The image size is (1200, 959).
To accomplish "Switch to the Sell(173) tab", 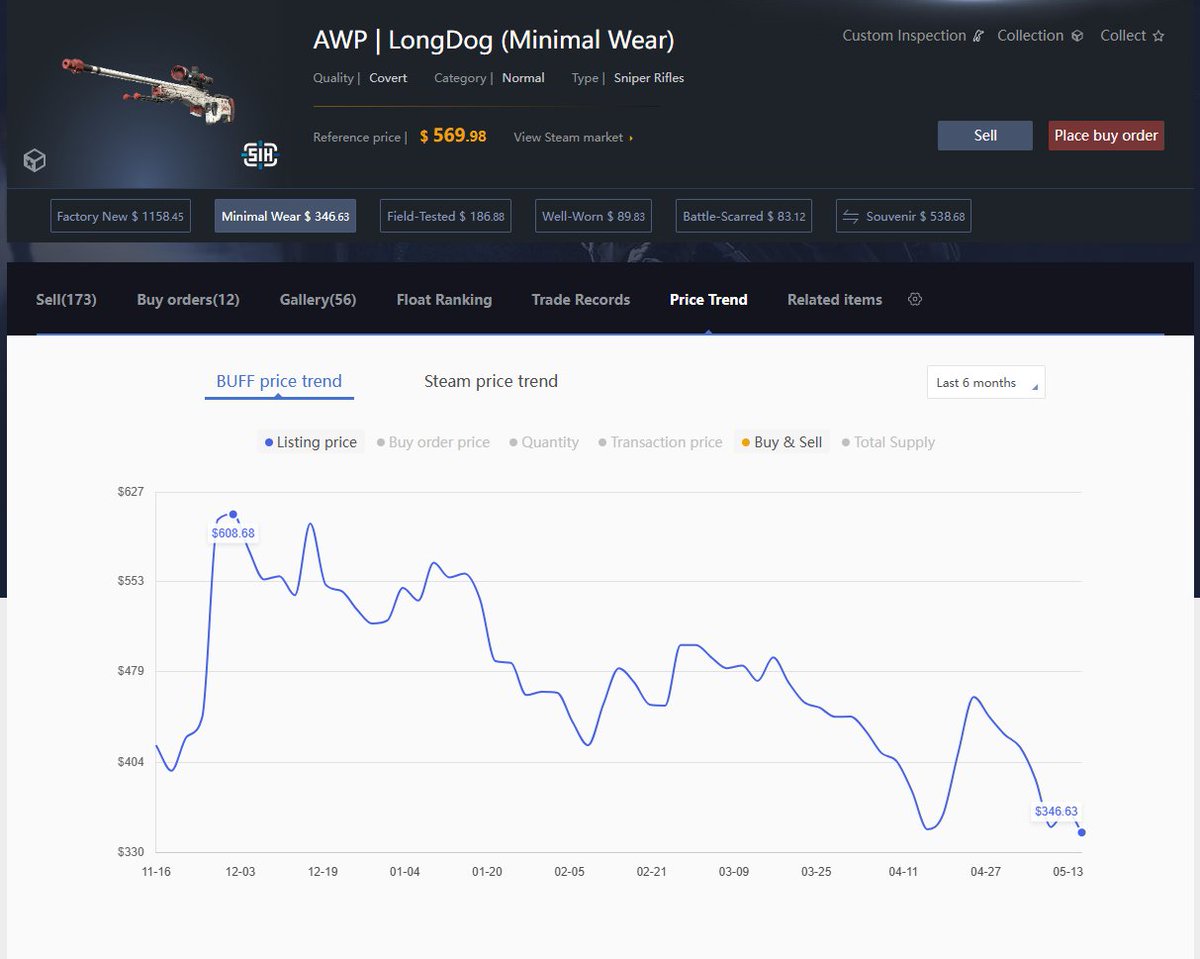I will point(66,299).
